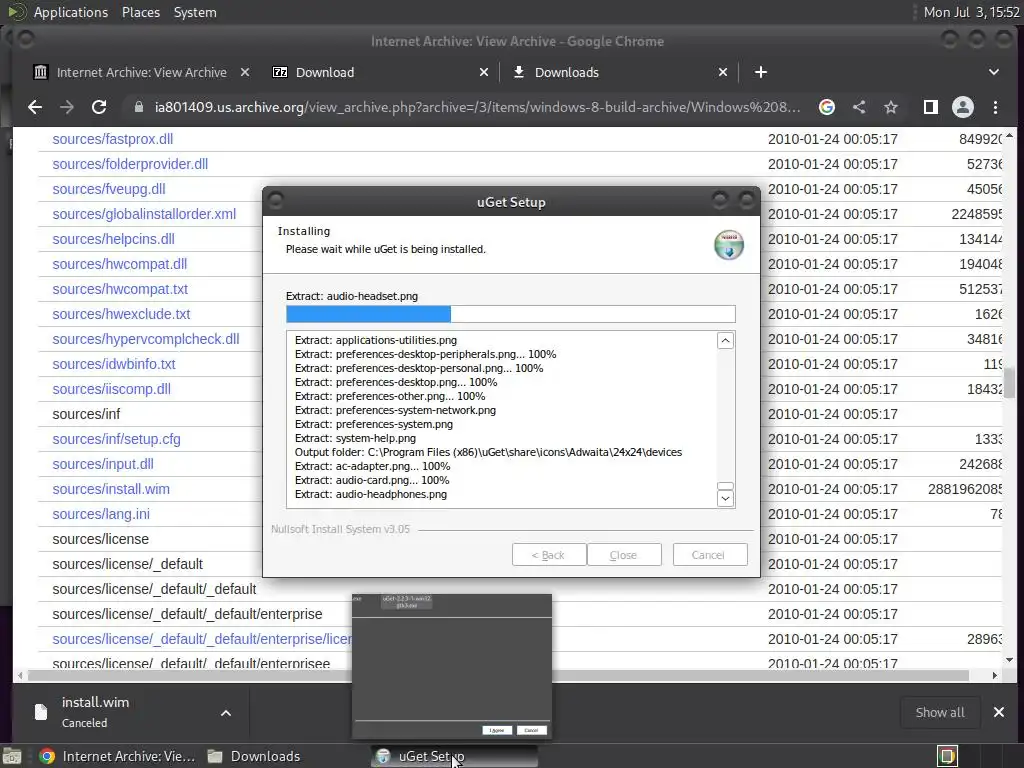Viewport: 1024px width, 768px height.
Task: Open sources/hwcompat.dll link
Action: pos(120,264)
